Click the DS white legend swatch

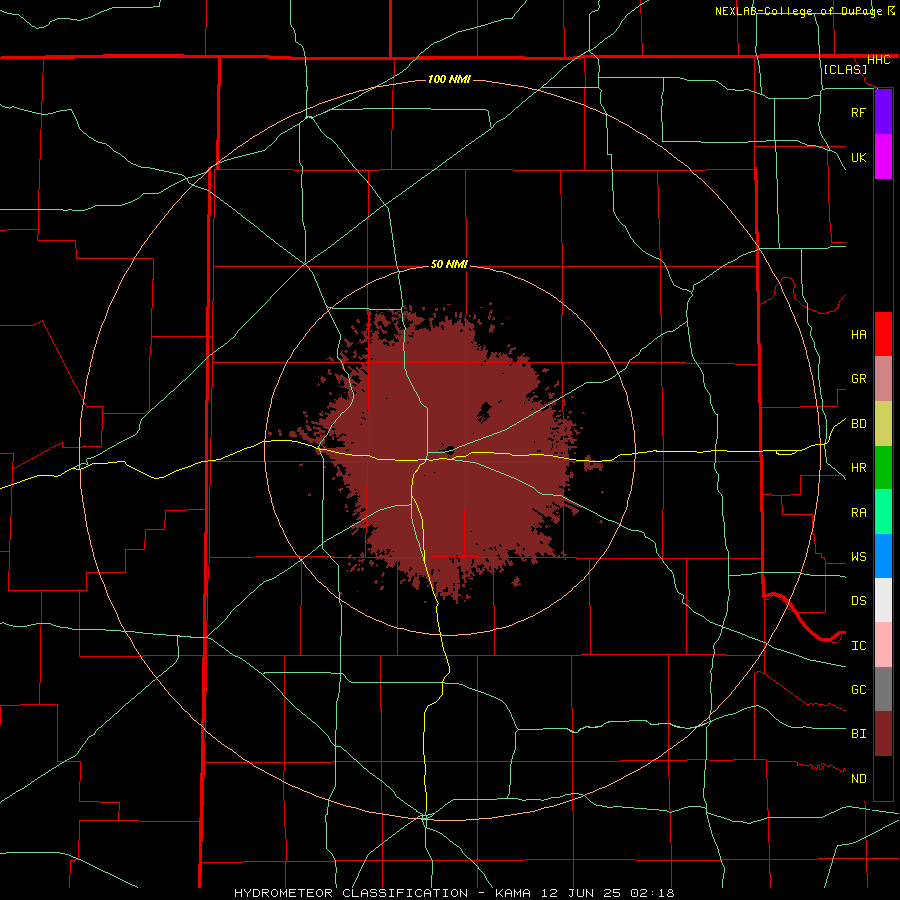[883, 600]
